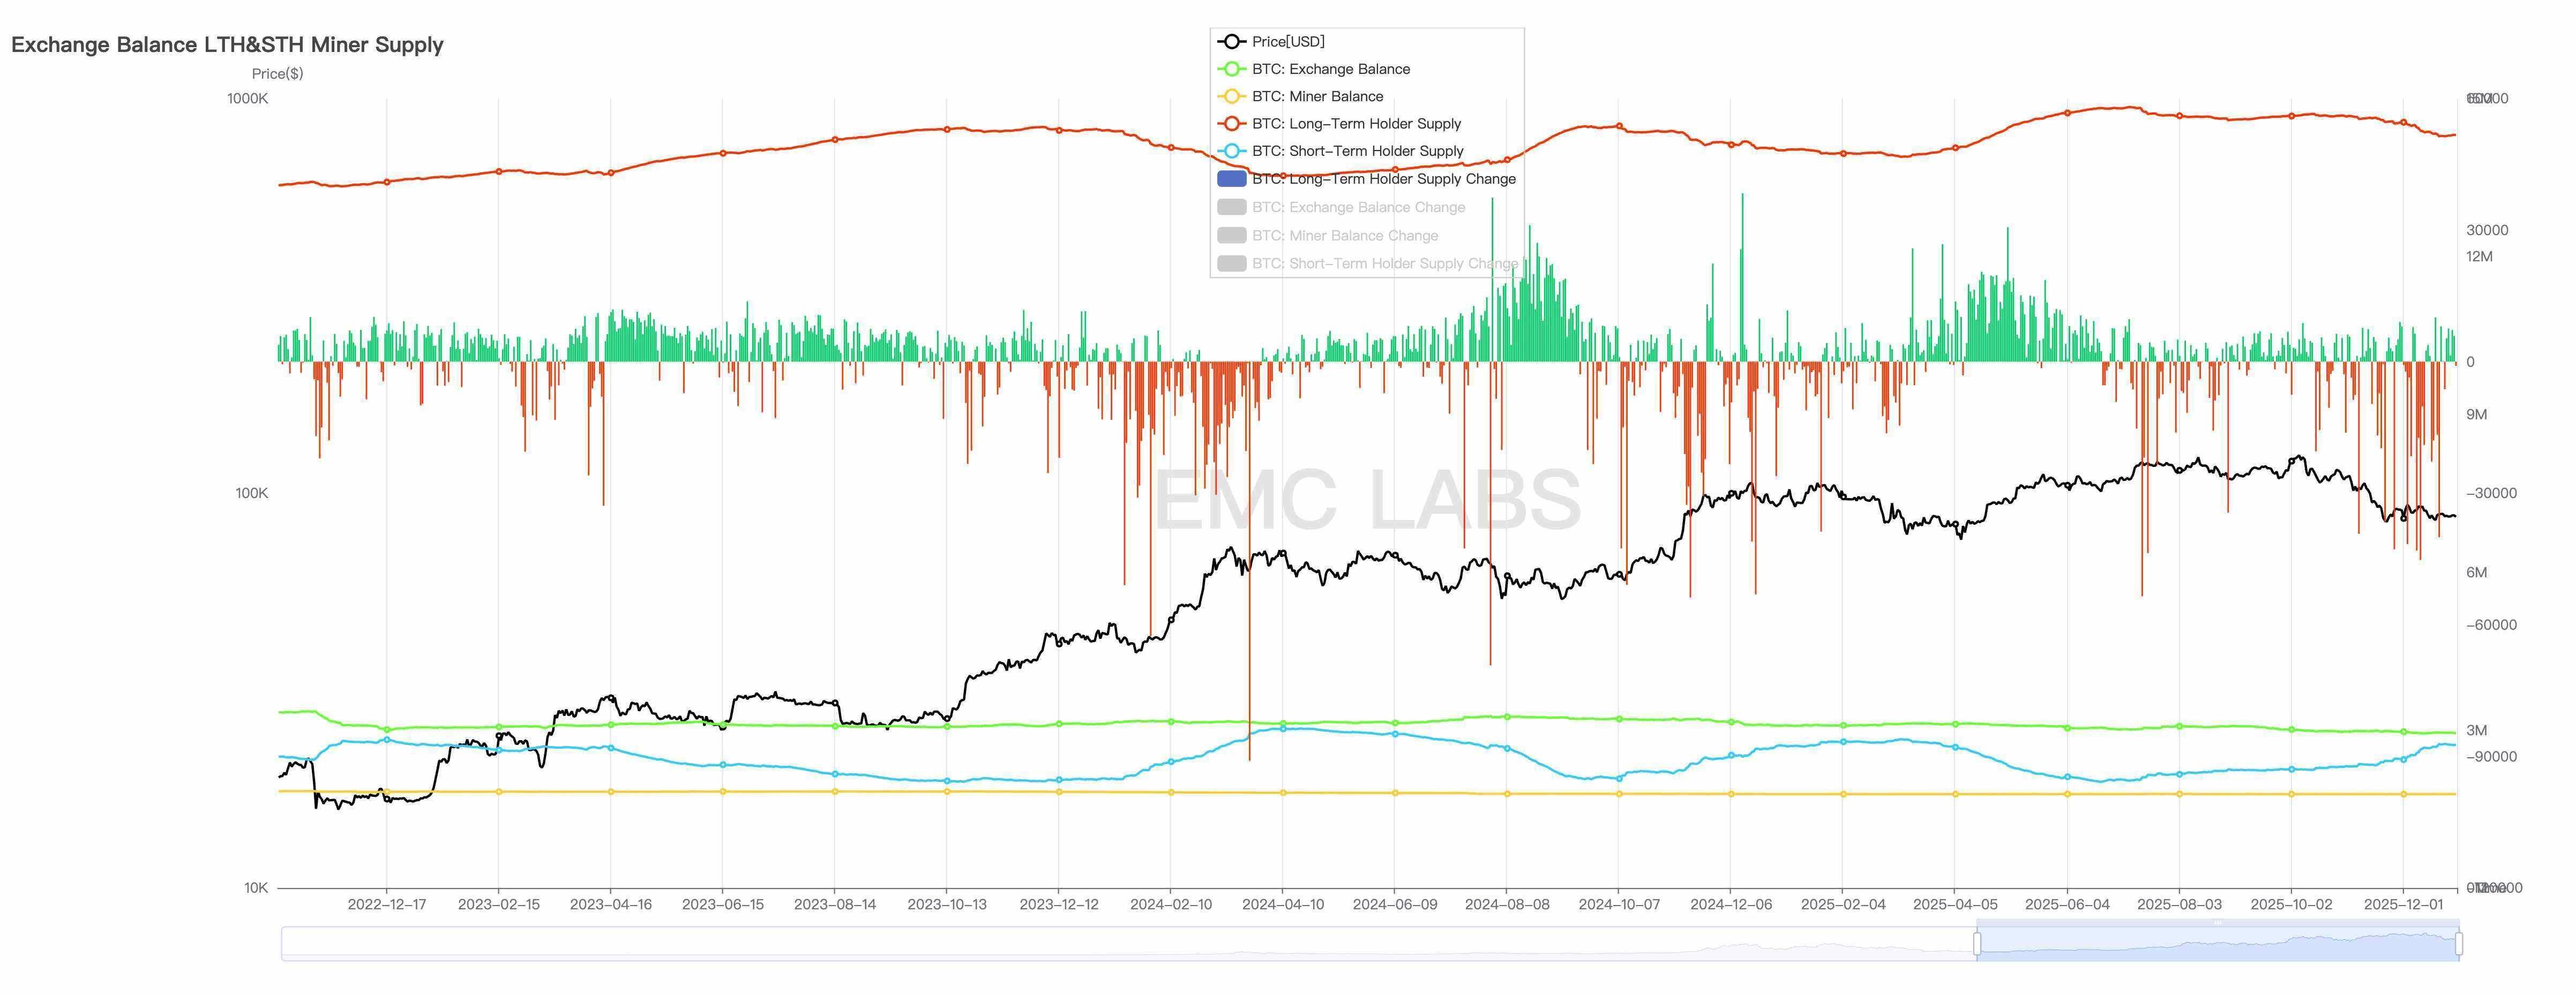The height and width of the screenshot is (995, 2576).
Task: Click the right handle of the date zoom slider
Action: pos(2458,943)
